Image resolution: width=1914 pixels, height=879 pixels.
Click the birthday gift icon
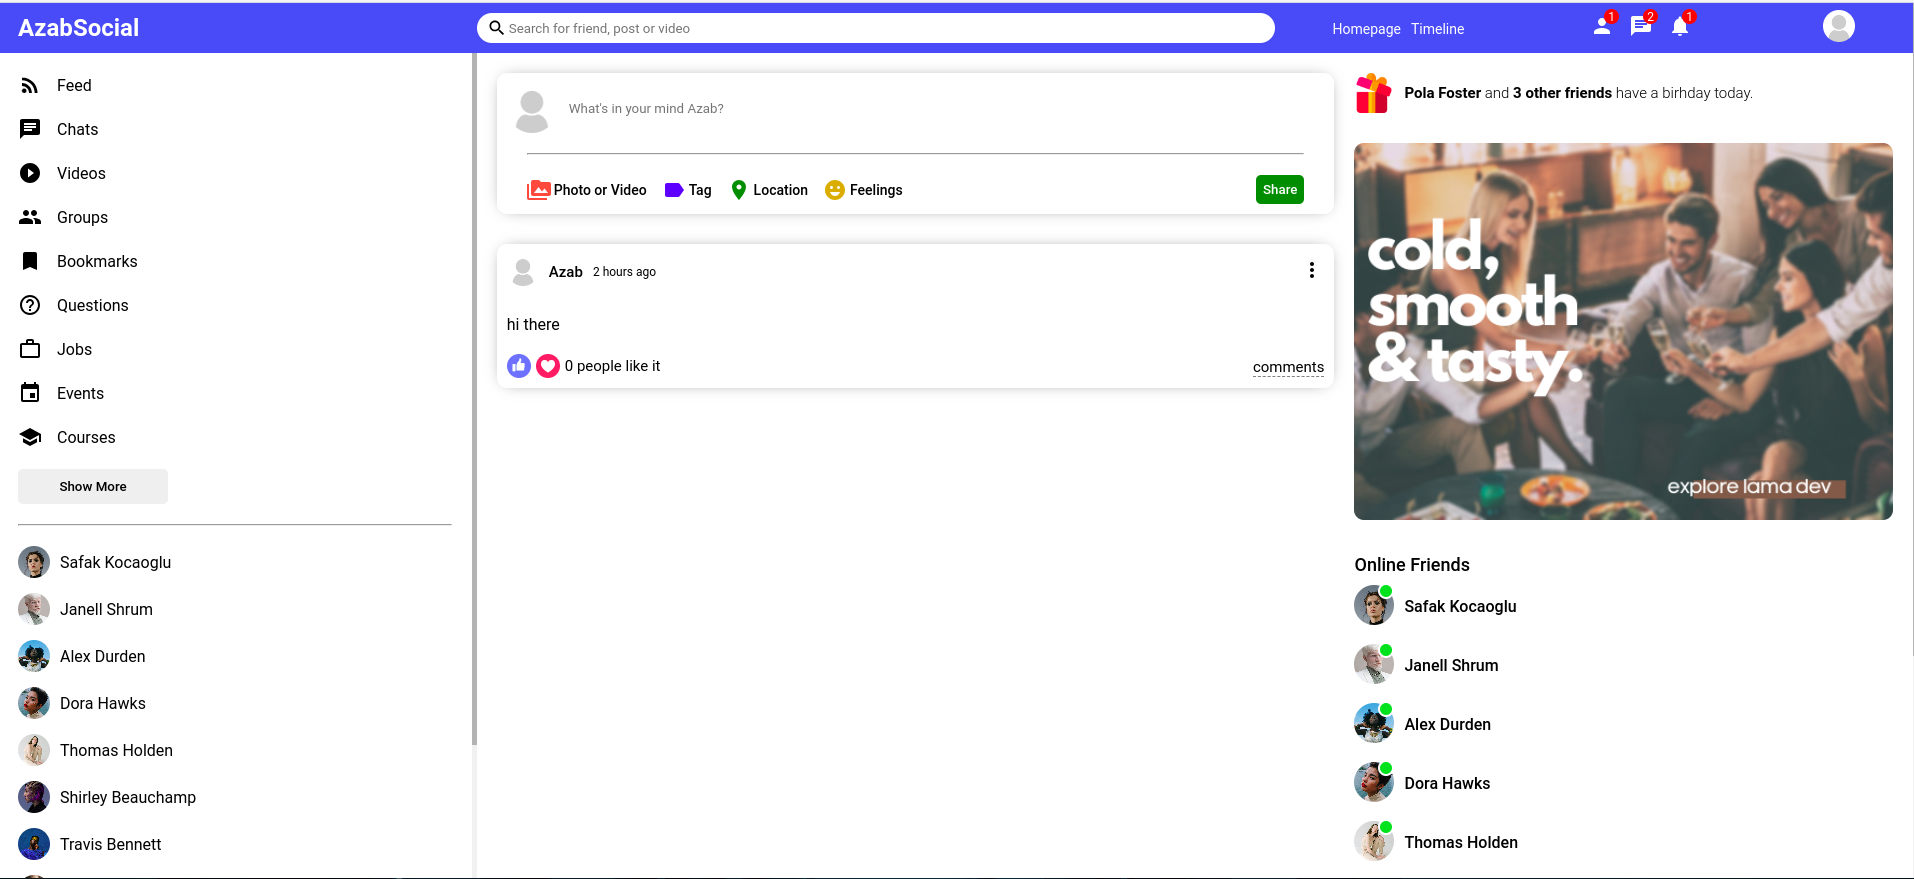click(x=1373, y=93)
